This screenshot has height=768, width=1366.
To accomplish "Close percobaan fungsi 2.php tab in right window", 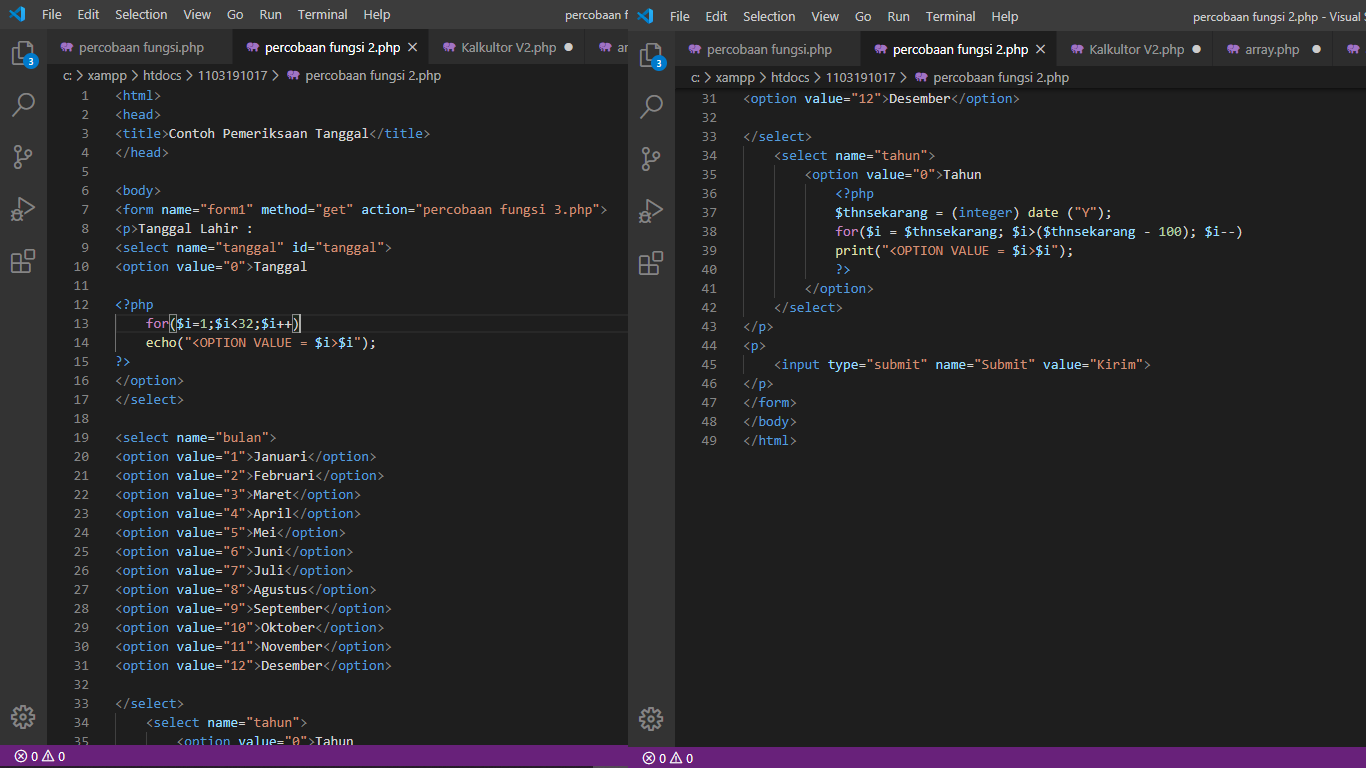I will click(x=1041, y=49).
